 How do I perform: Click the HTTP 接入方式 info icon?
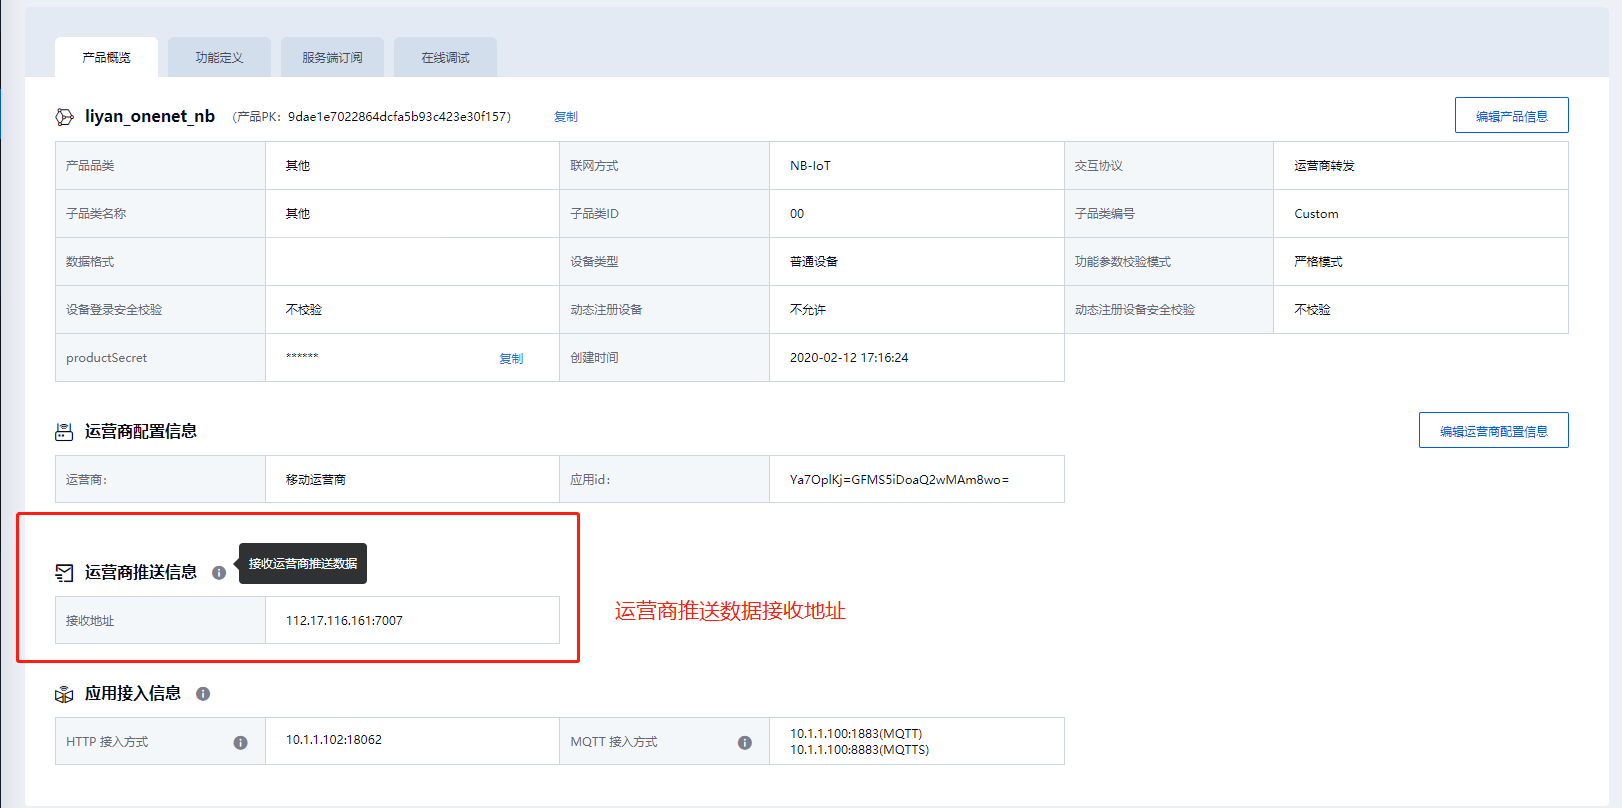pos(240,742)
